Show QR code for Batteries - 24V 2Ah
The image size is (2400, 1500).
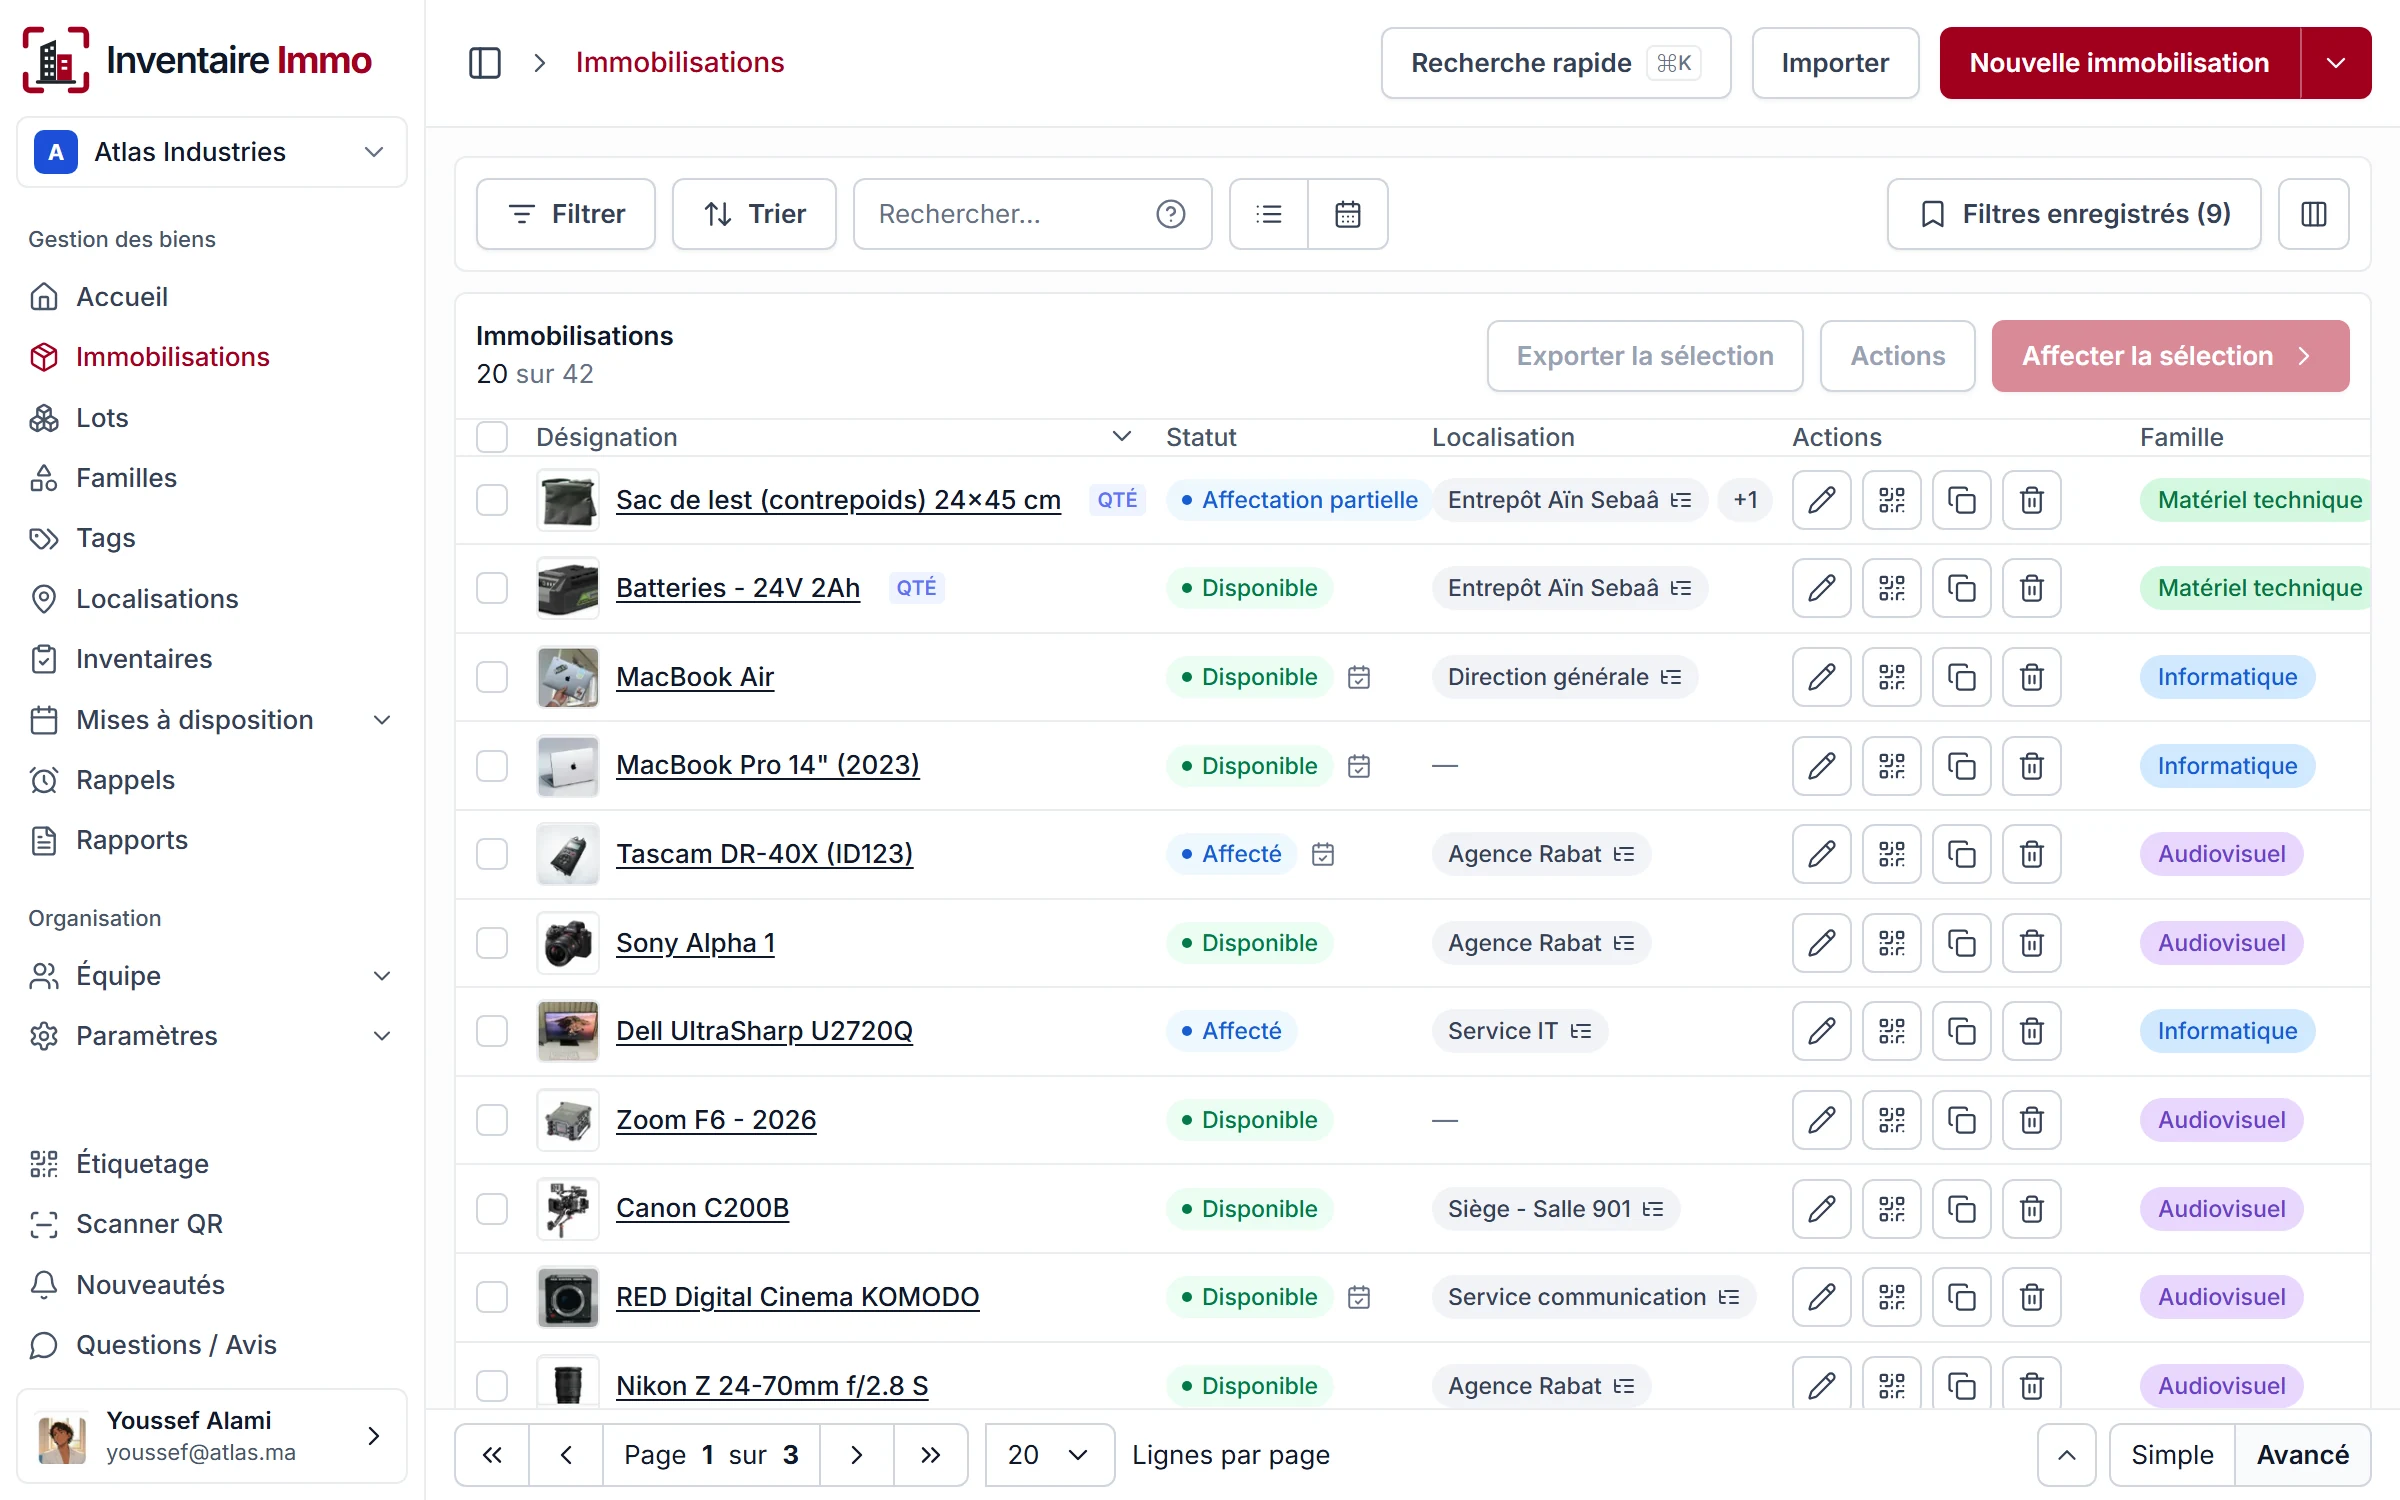(x=1891, y=588)
